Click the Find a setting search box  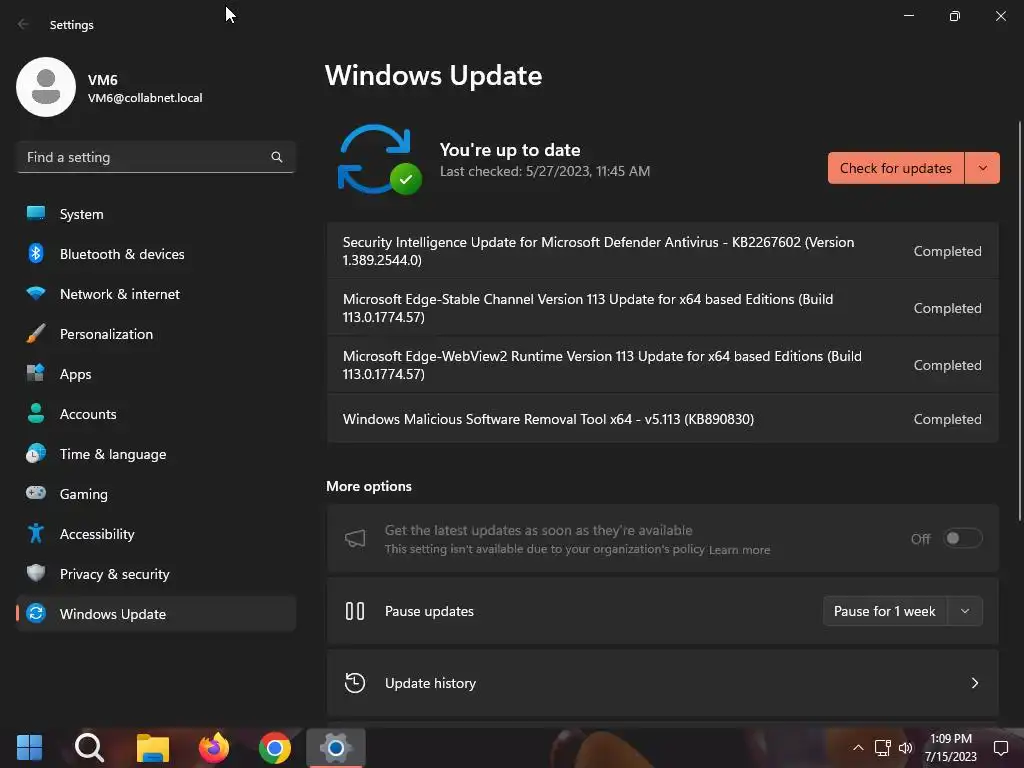click(x=156, y=157)
